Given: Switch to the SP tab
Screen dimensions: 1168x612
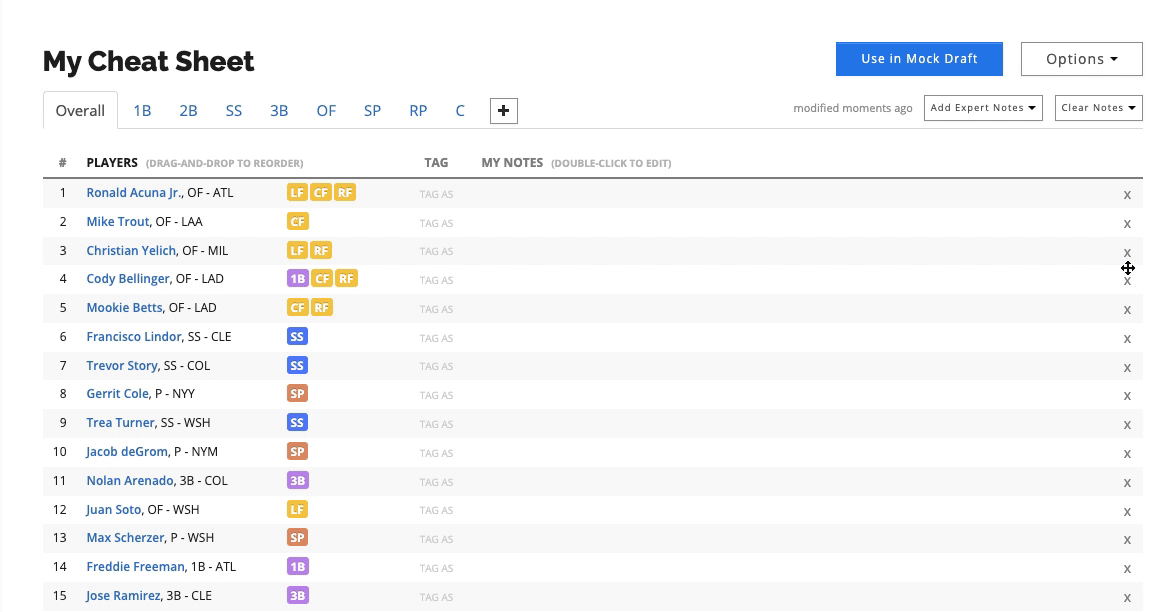Looking at the screenshot, I should pos(372,111).
